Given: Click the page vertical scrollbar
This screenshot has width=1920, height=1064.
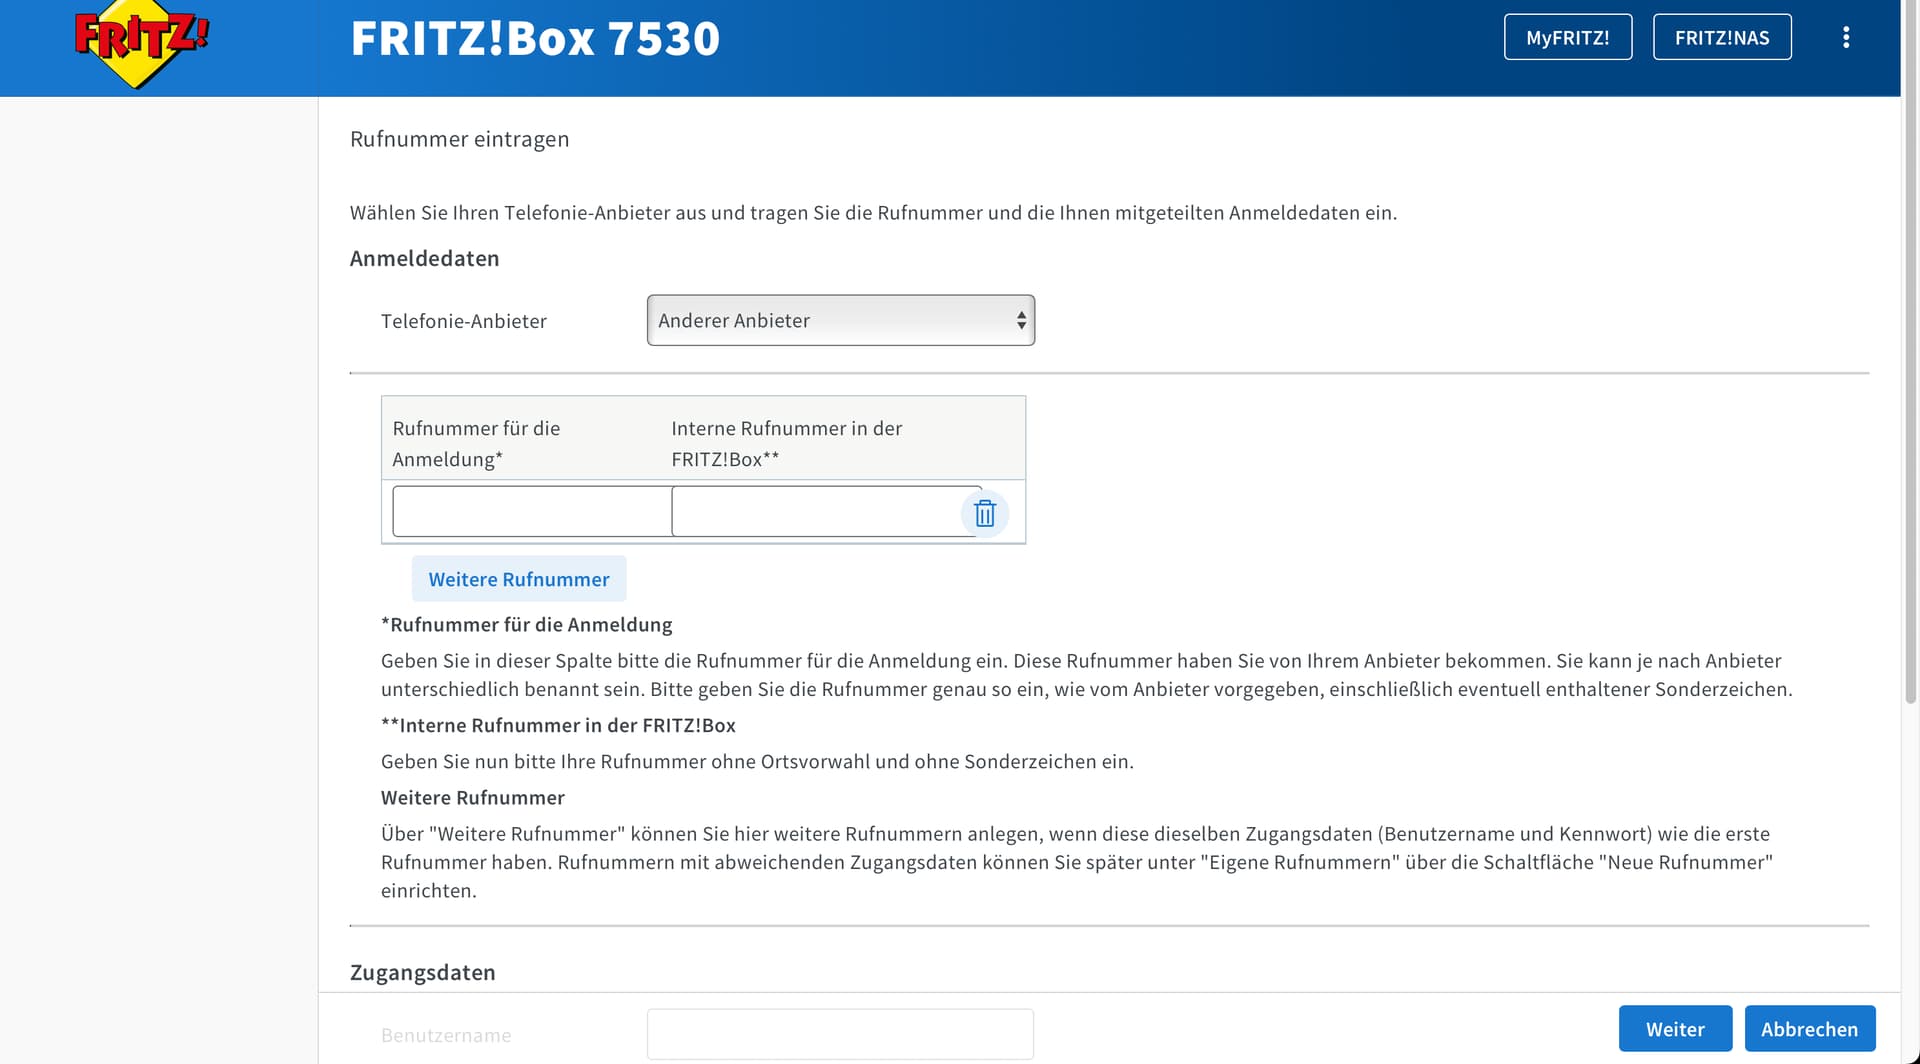Looking at the screenshot, I should [x=1910, y=352].
